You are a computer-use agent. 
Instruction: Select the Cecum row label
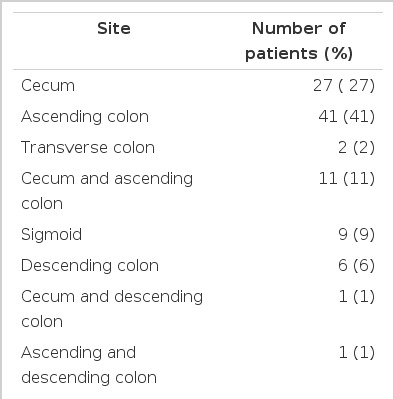[48, 86]
